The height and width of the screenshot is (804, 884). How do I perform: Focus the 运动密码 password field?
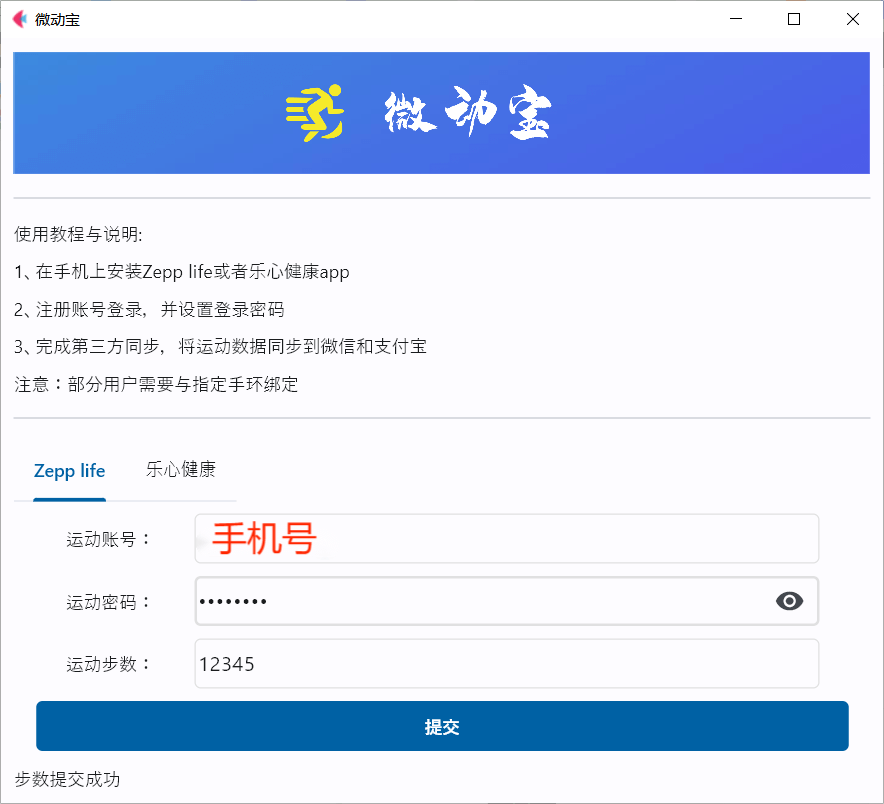point(506,601)
